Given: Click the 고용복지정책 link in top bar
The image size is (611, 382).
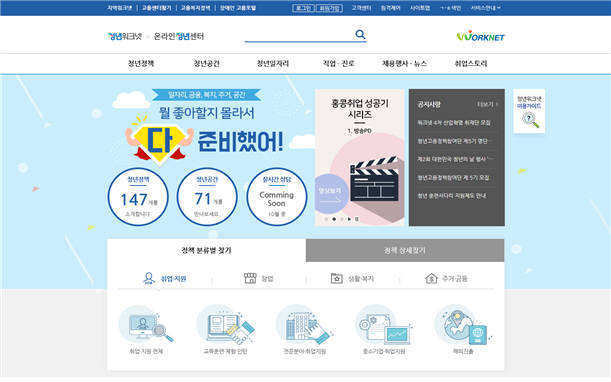Looking at the screenshot, I should click(x=195, y=8).
